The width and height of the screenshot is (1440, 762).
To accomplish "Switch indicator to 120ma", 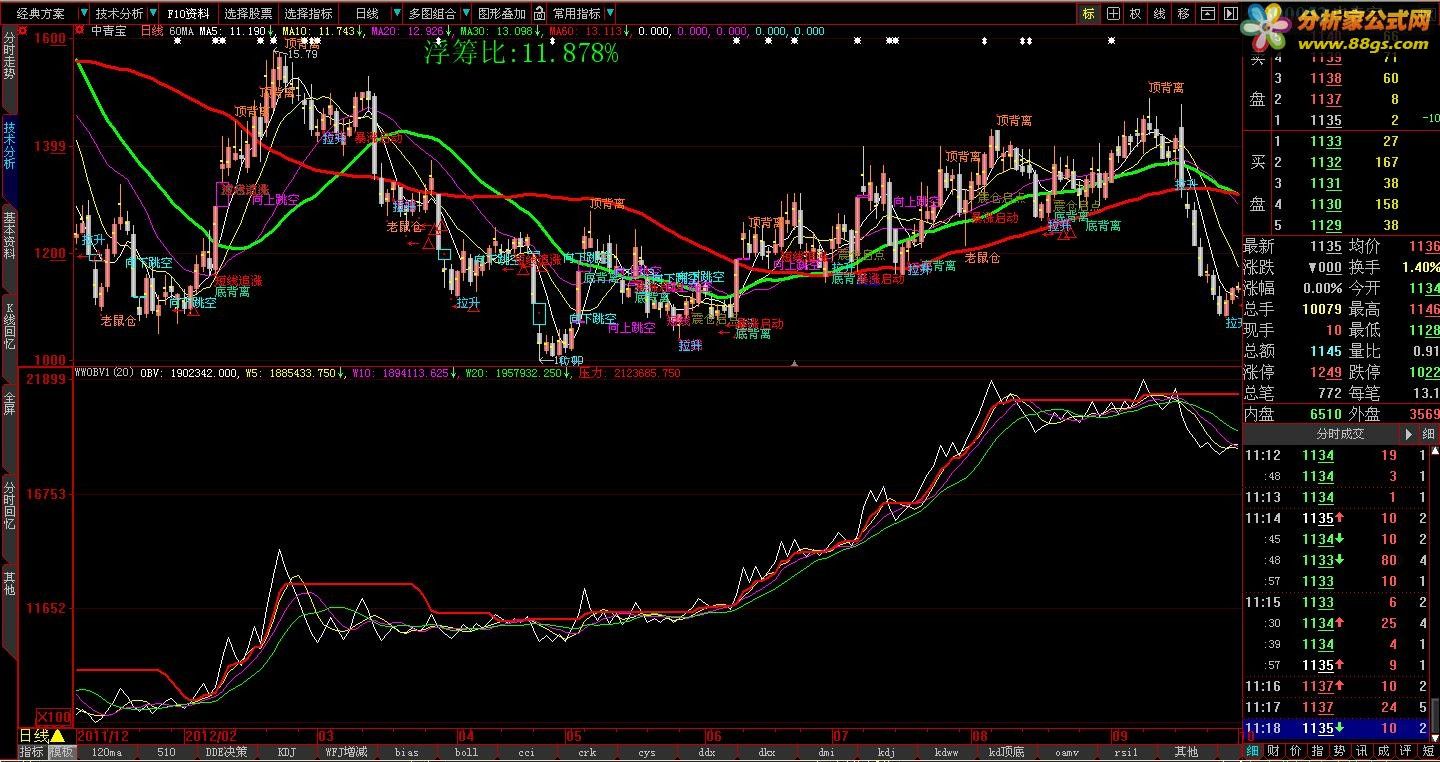I will [106, 752].
